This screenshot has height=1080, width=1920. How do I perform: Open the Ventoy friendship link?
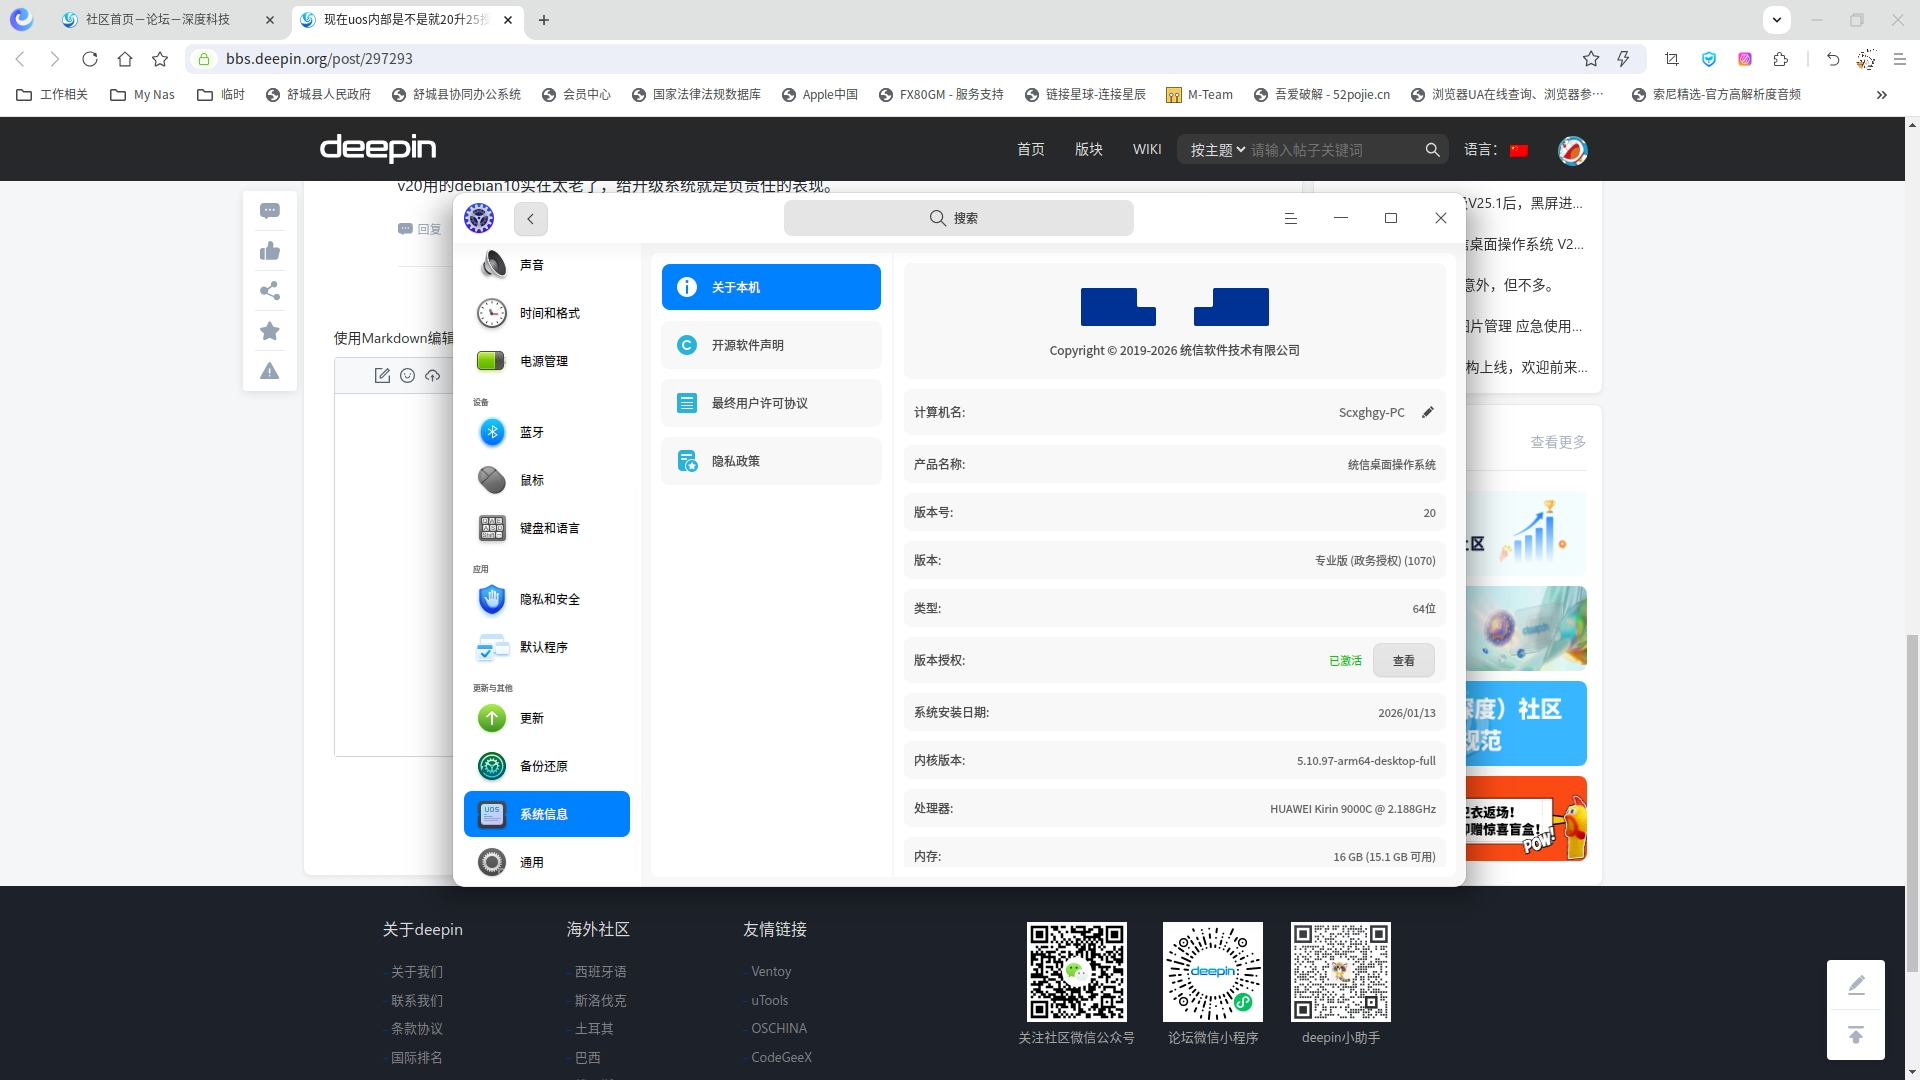click(x=770, y=971)
